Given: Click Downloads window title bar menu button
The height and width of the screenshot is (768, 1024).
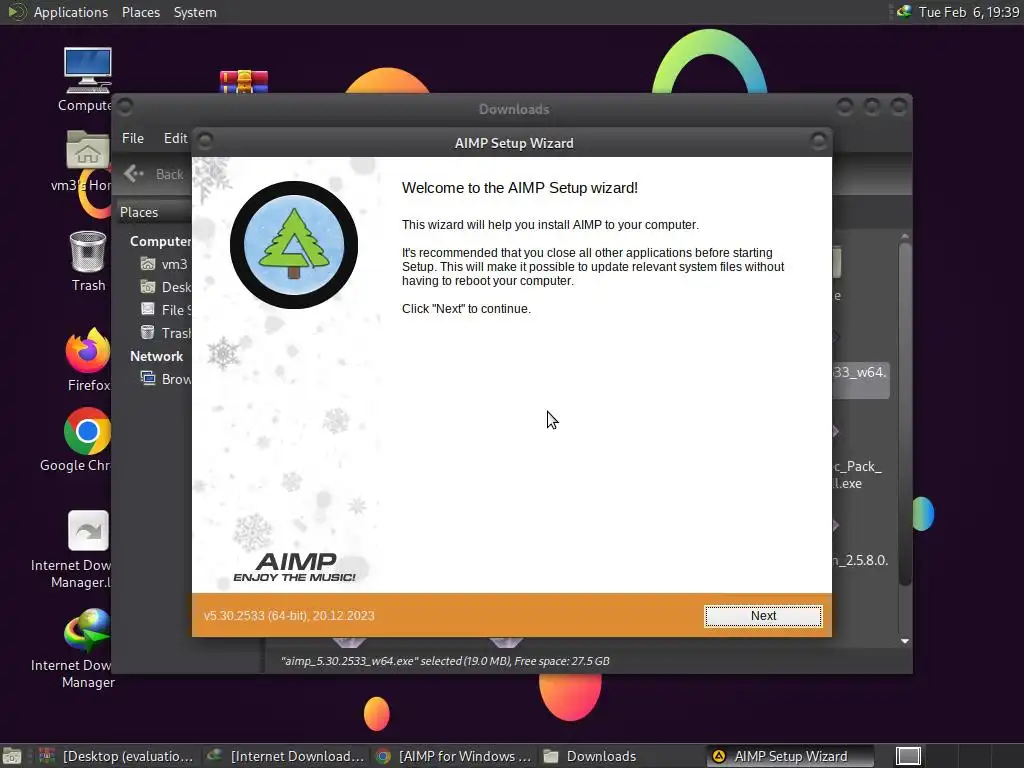Looking at the screenshot, I should click(125, 106).
